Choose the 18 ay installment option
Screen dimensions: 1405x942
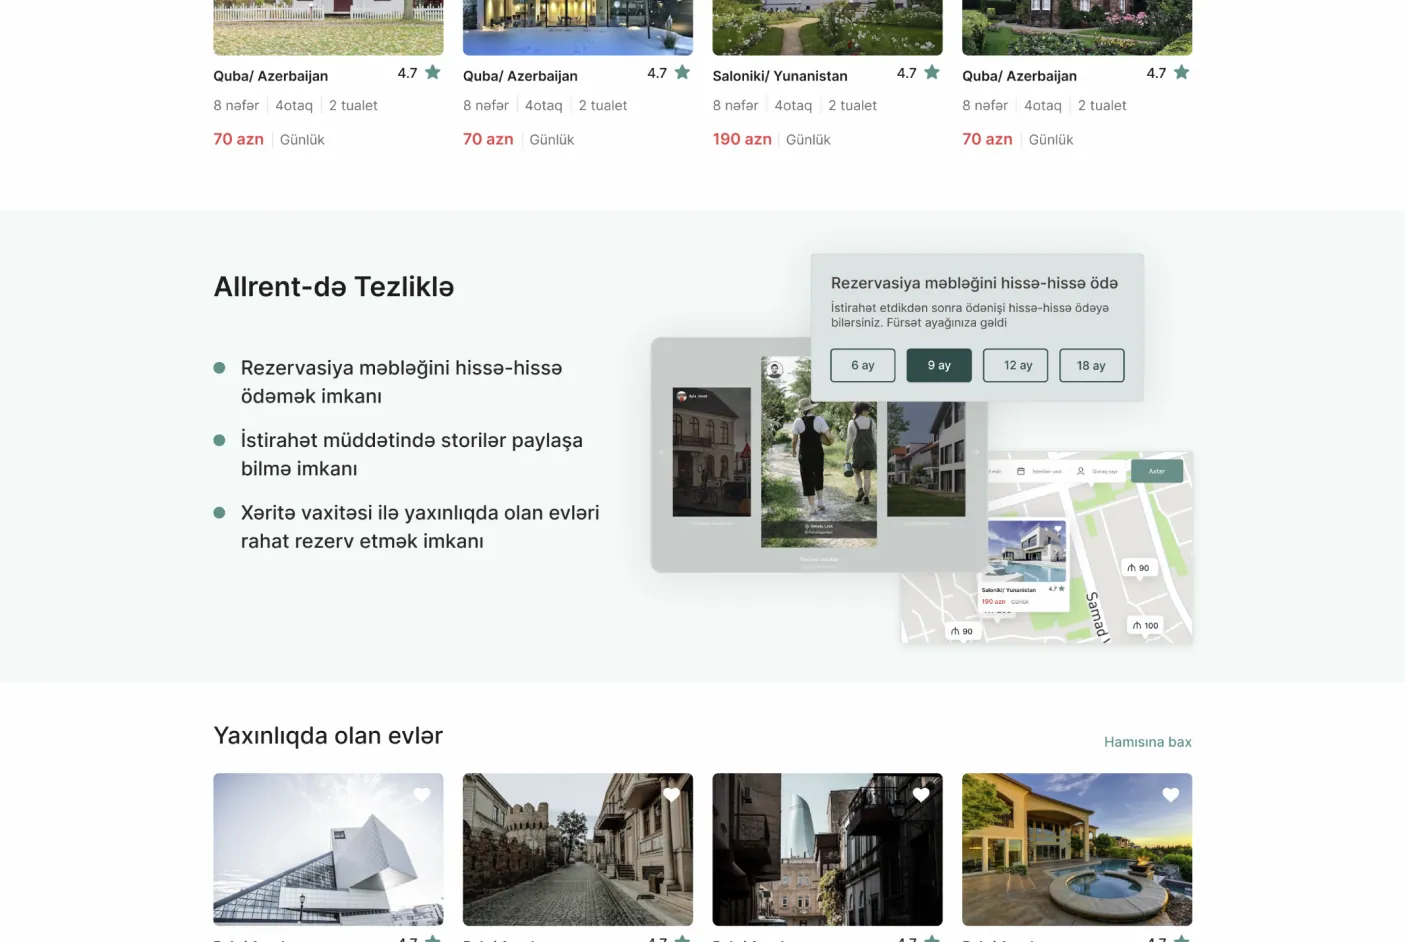[x=1092, y=365]
